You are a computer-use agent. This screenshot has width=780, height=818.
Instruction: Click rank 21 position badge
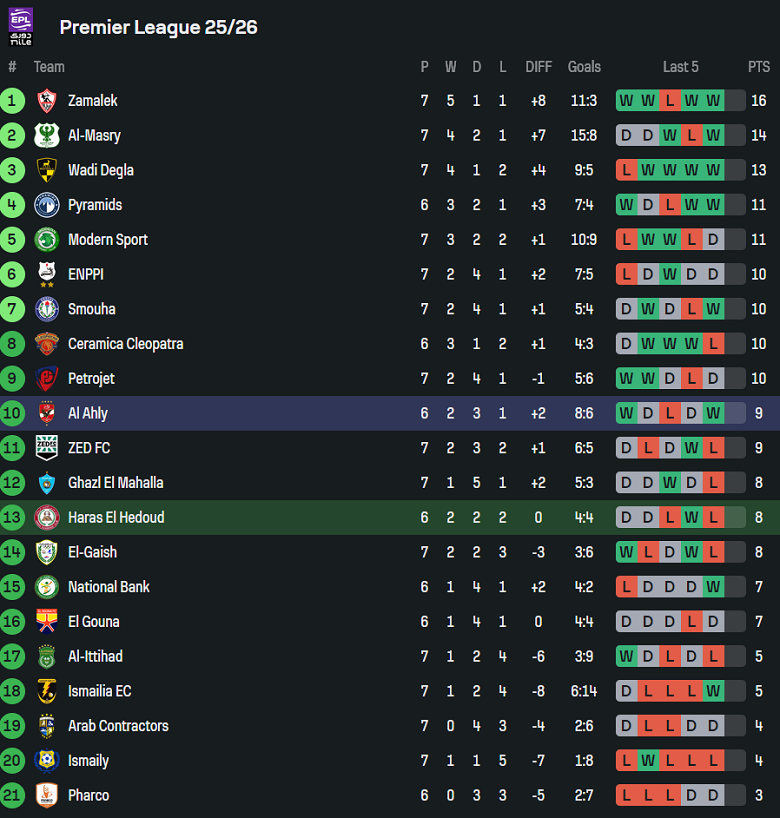12,795
